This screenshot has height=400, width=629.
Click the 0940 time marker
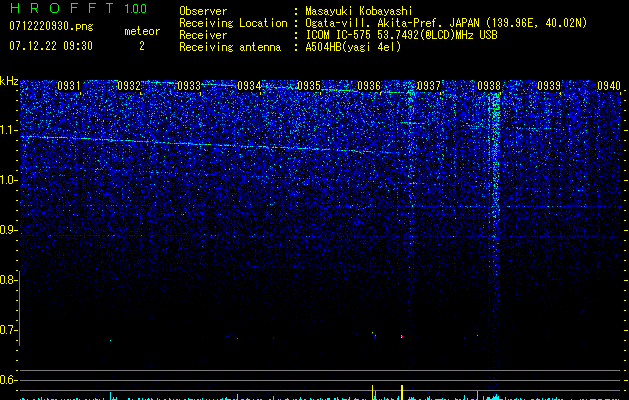tap(609, 85)
